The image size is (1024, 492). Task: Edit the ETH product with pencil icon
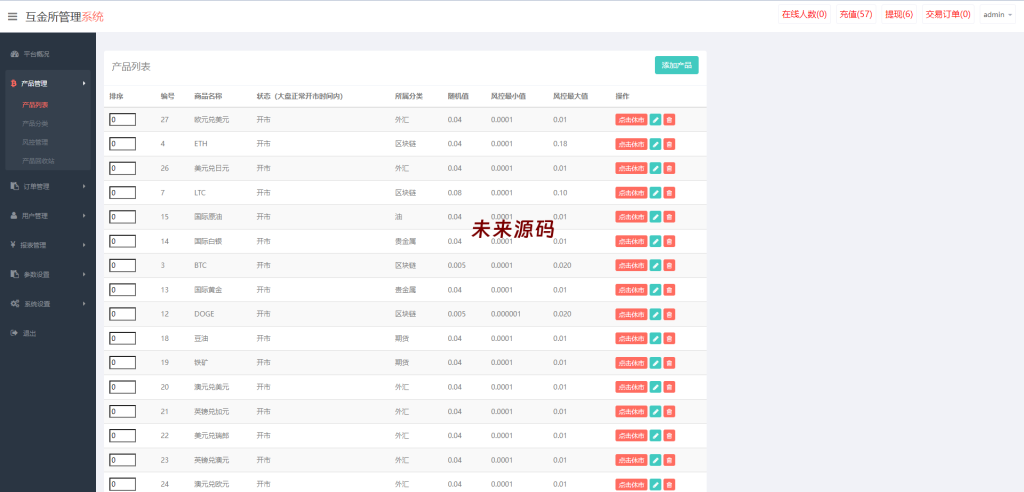(656, 144)
